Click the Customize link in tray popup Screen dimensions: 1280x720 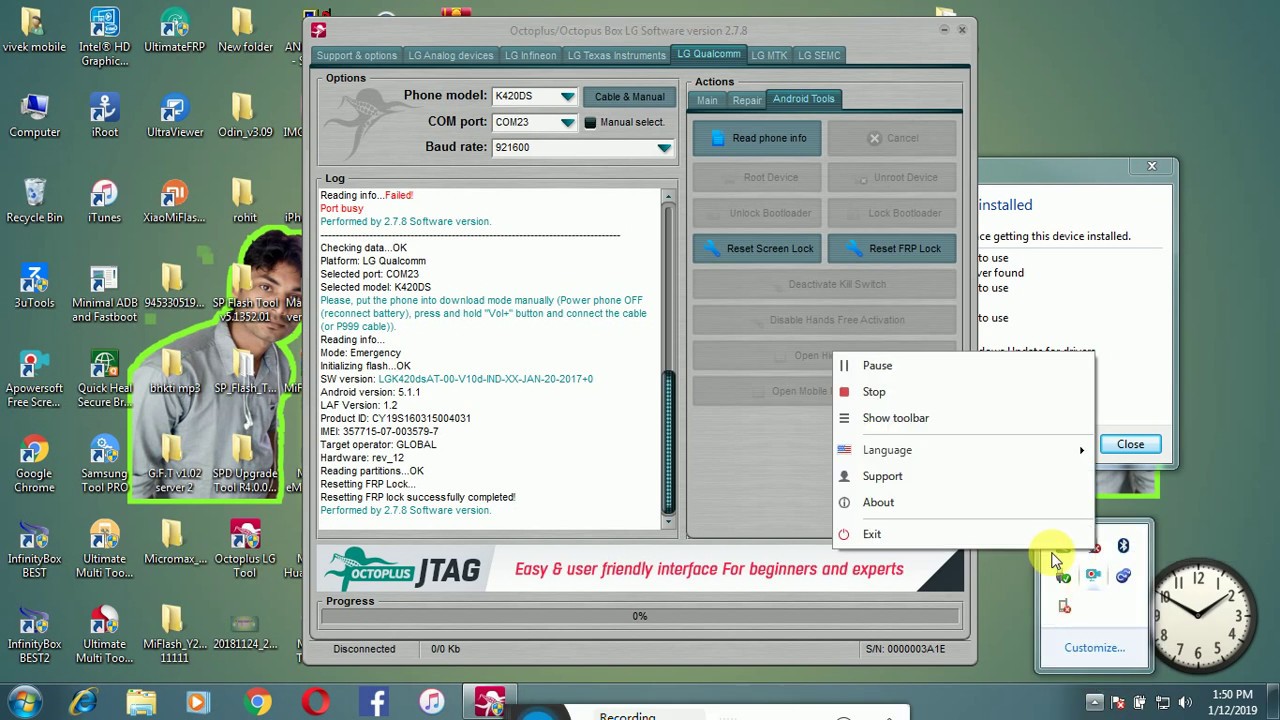[x=1094, y=648]
